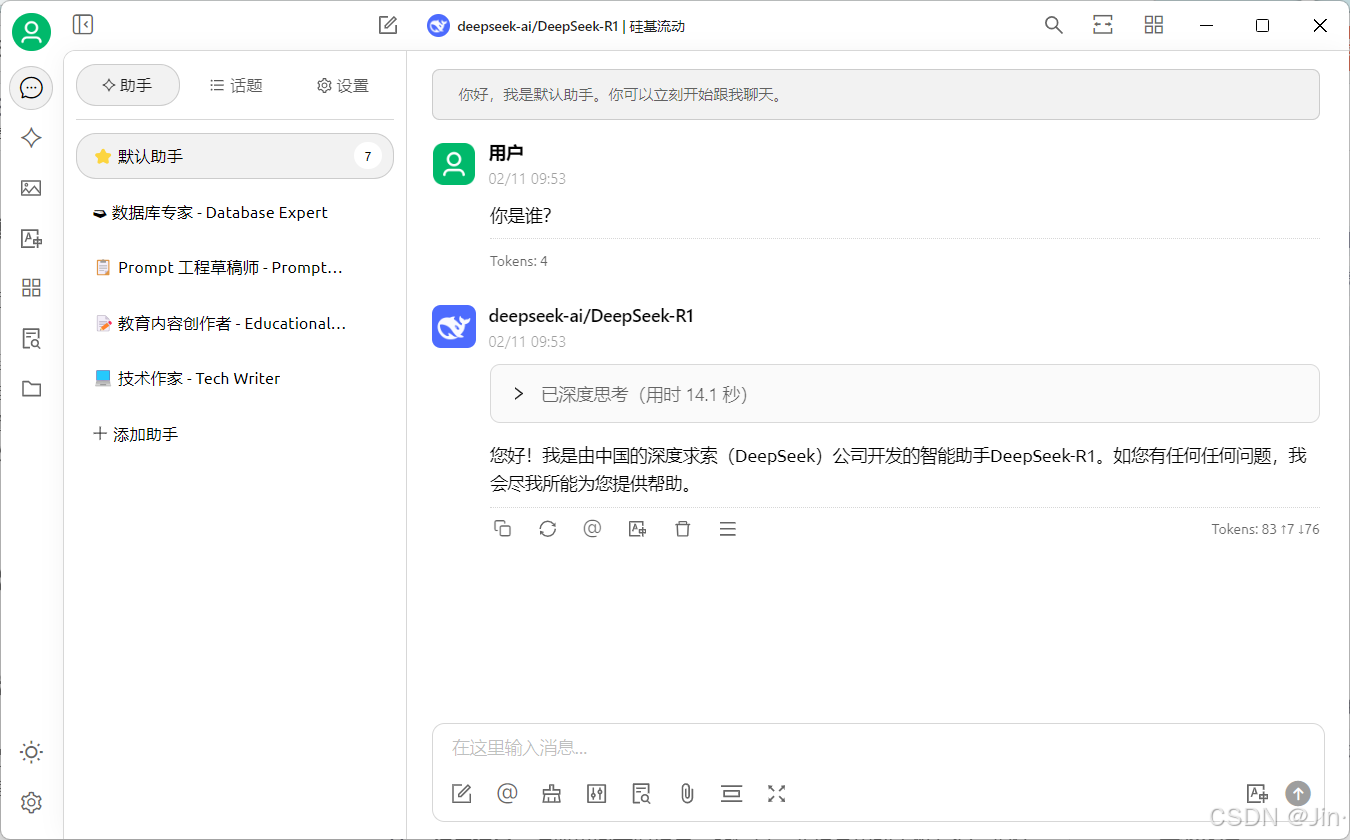Open the files folder sidebar icon
1350x840 pixels.
(31, 388)
